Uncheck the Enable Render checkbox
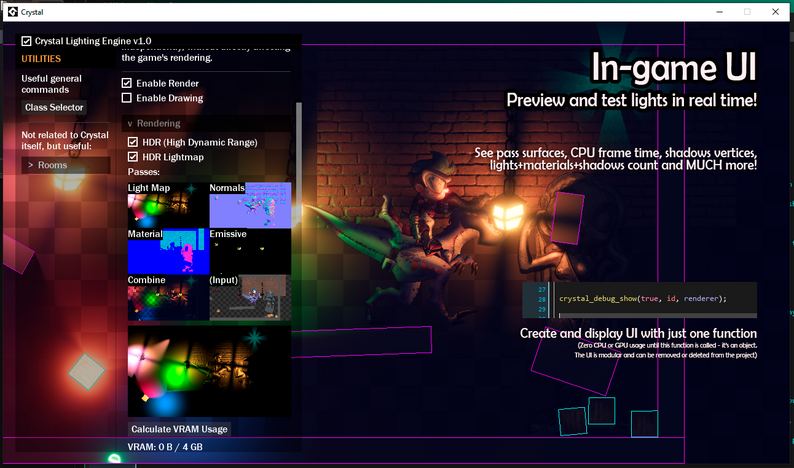The width and height of the screenshot is (794, 468). coord(127,83)
